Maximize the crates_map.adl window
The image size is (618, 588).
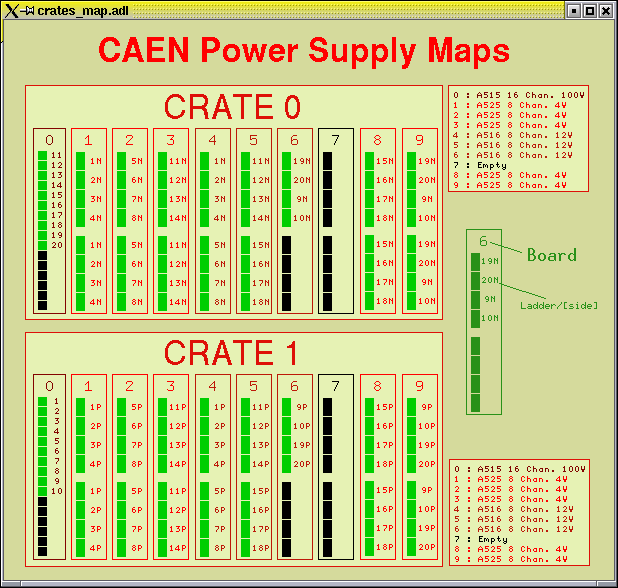tap(590, 11)
